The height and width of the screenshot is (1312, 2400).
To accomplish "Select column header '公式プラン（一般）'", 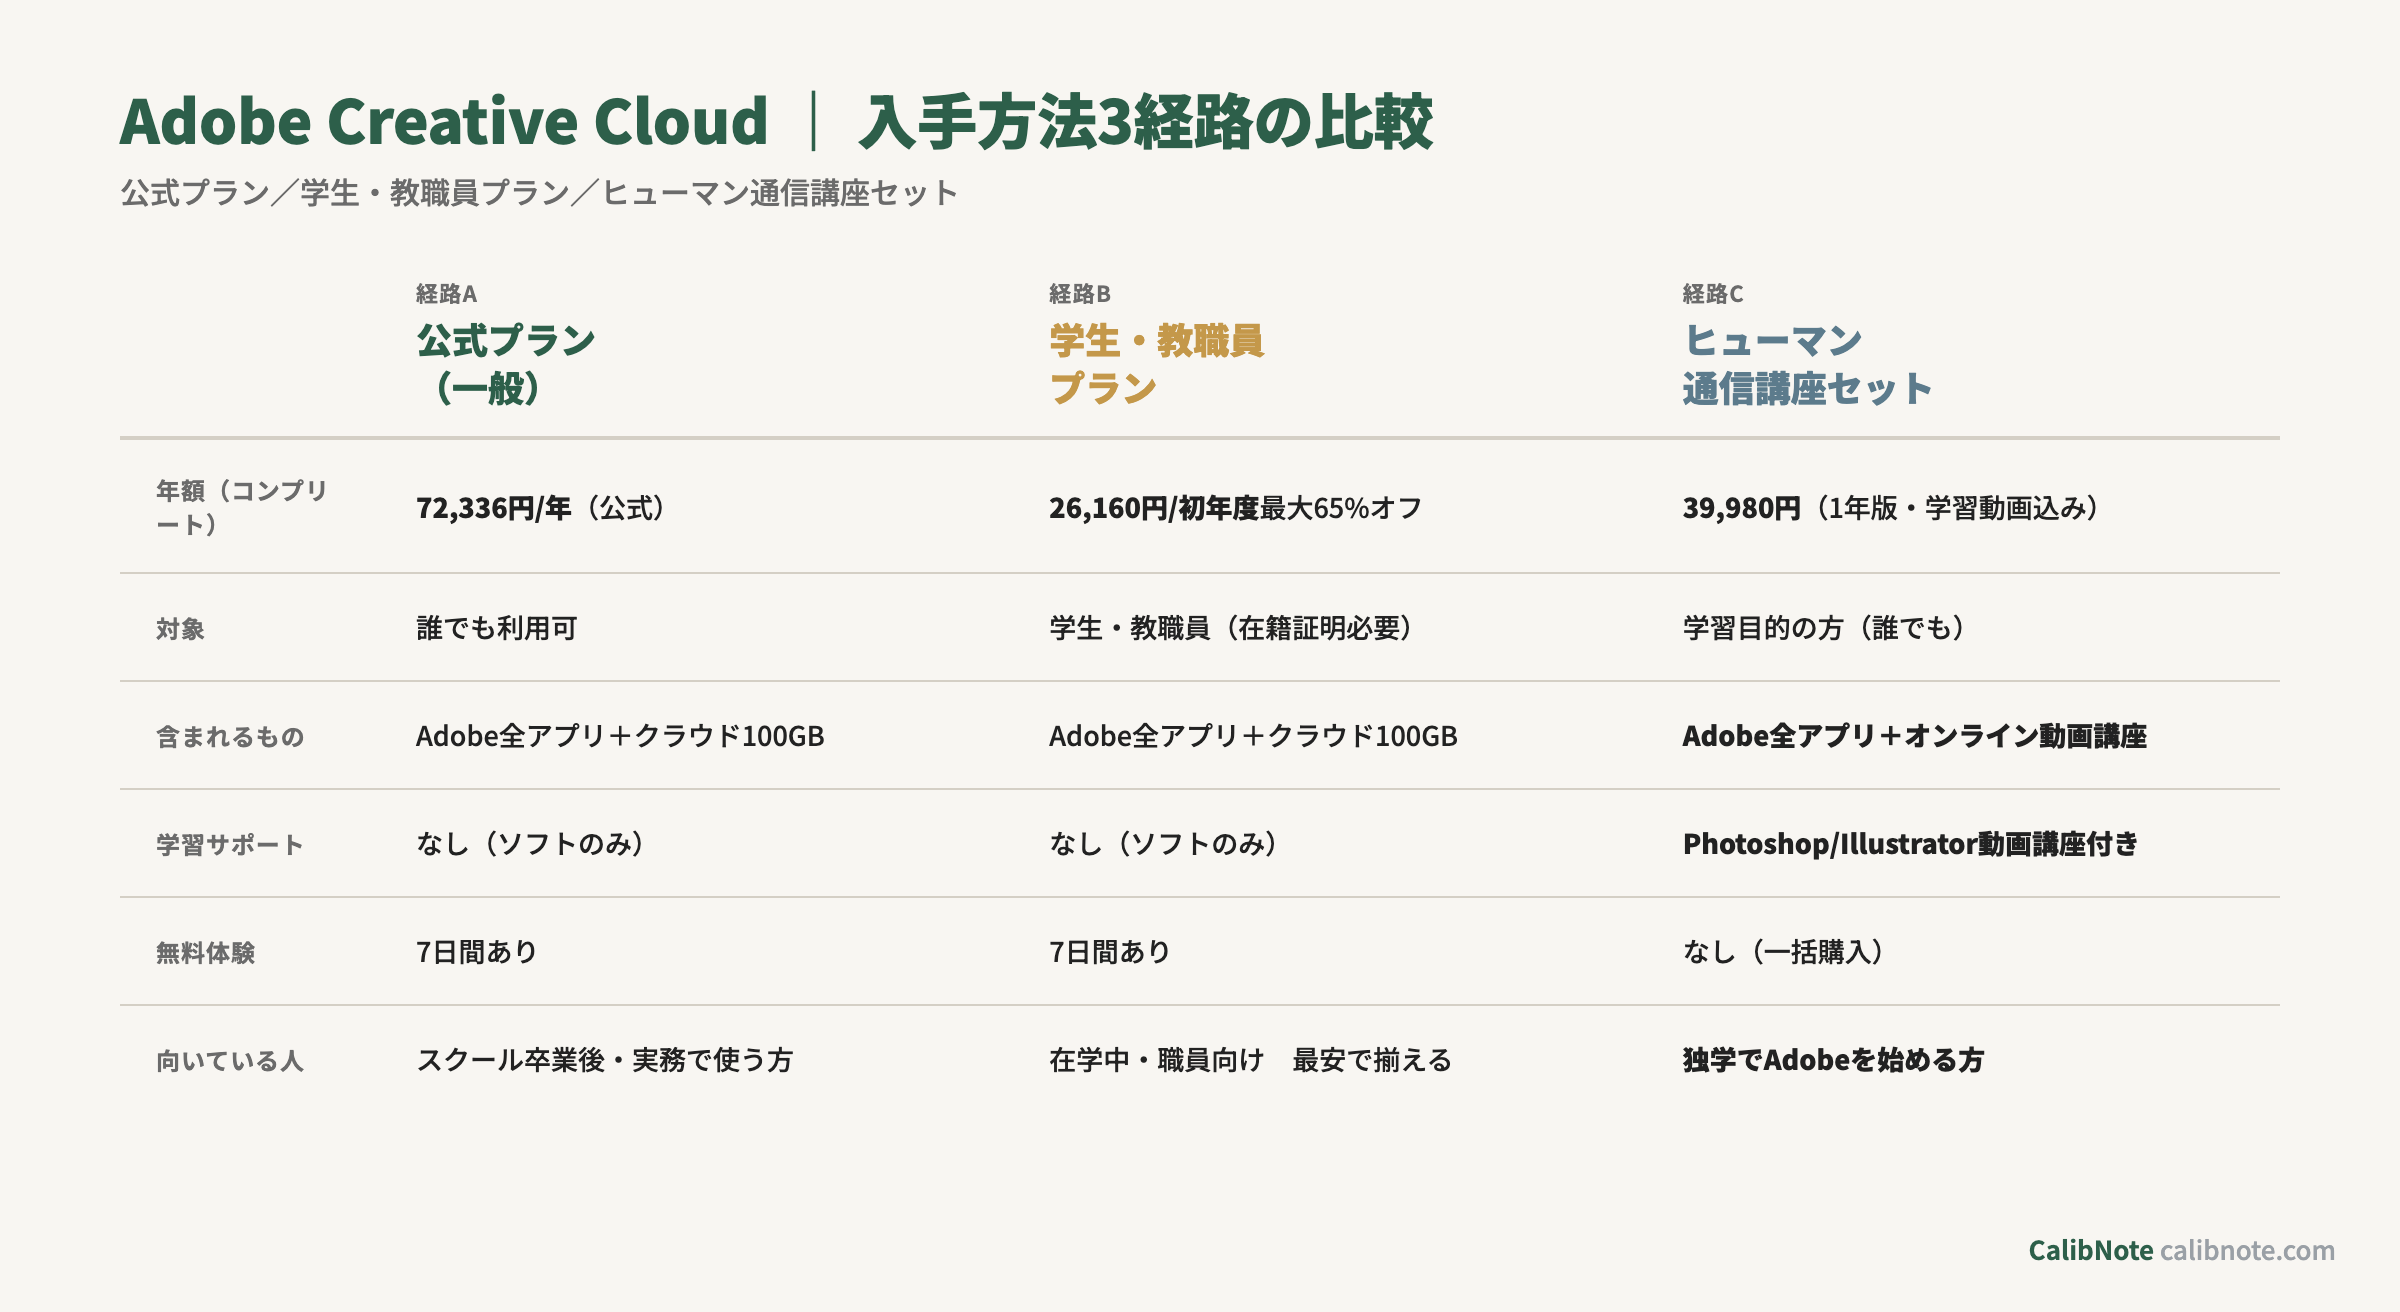I will (505, 364).
